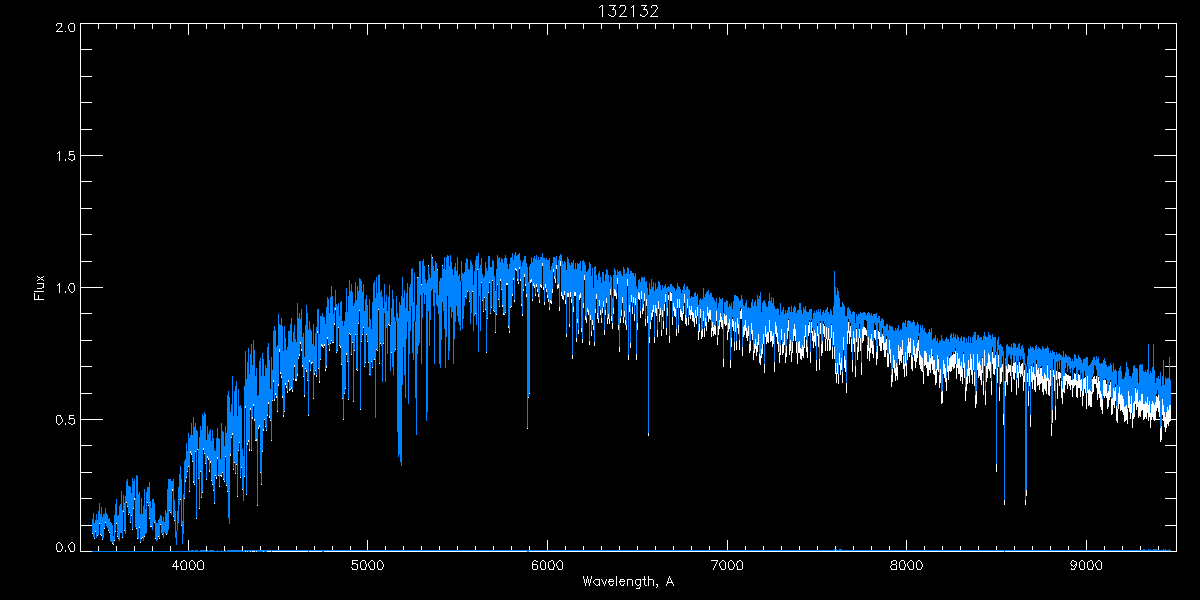
Task: Click the emission spike peak near 7600 A
Action: pyautogui.click(x=835, y=272)
